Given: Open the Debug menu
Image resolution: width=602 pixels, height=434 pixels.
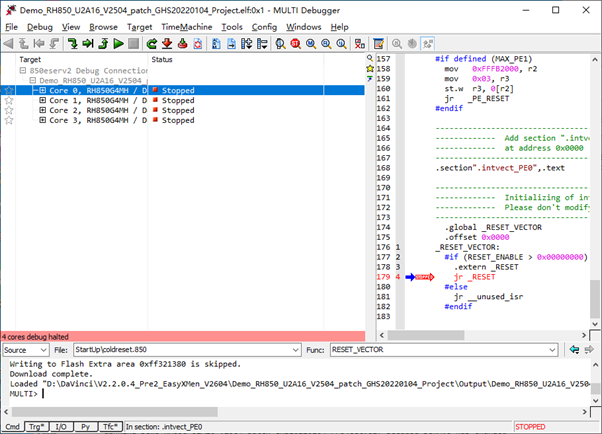Looking at the screenshot, I should 40,27.
